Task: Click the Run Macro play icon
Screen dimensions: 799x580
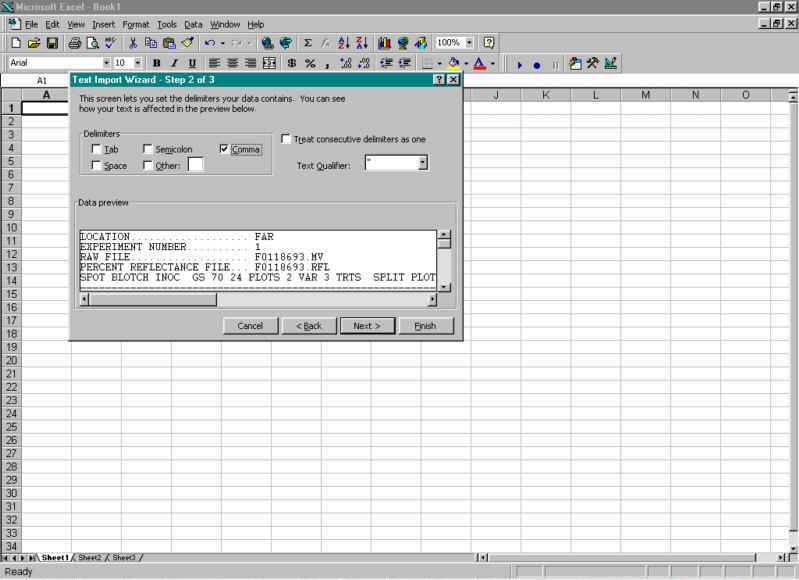Action: click(519, 65)
